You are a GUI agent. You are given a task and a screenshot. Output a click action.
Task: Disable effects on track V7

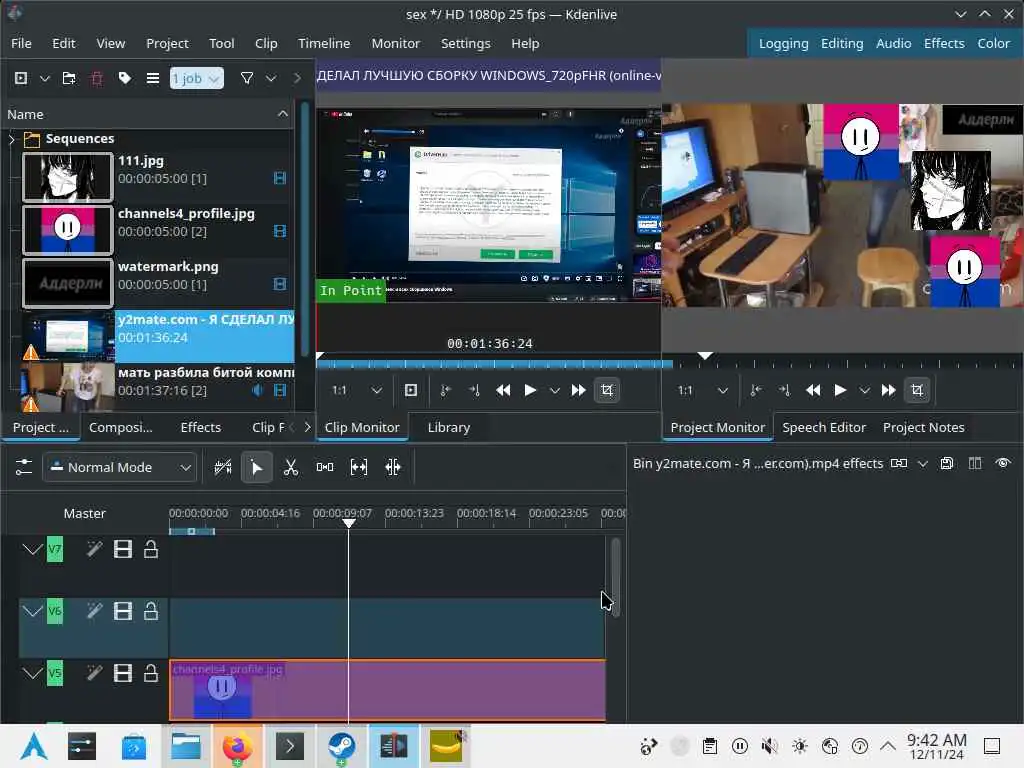point(95,549)
